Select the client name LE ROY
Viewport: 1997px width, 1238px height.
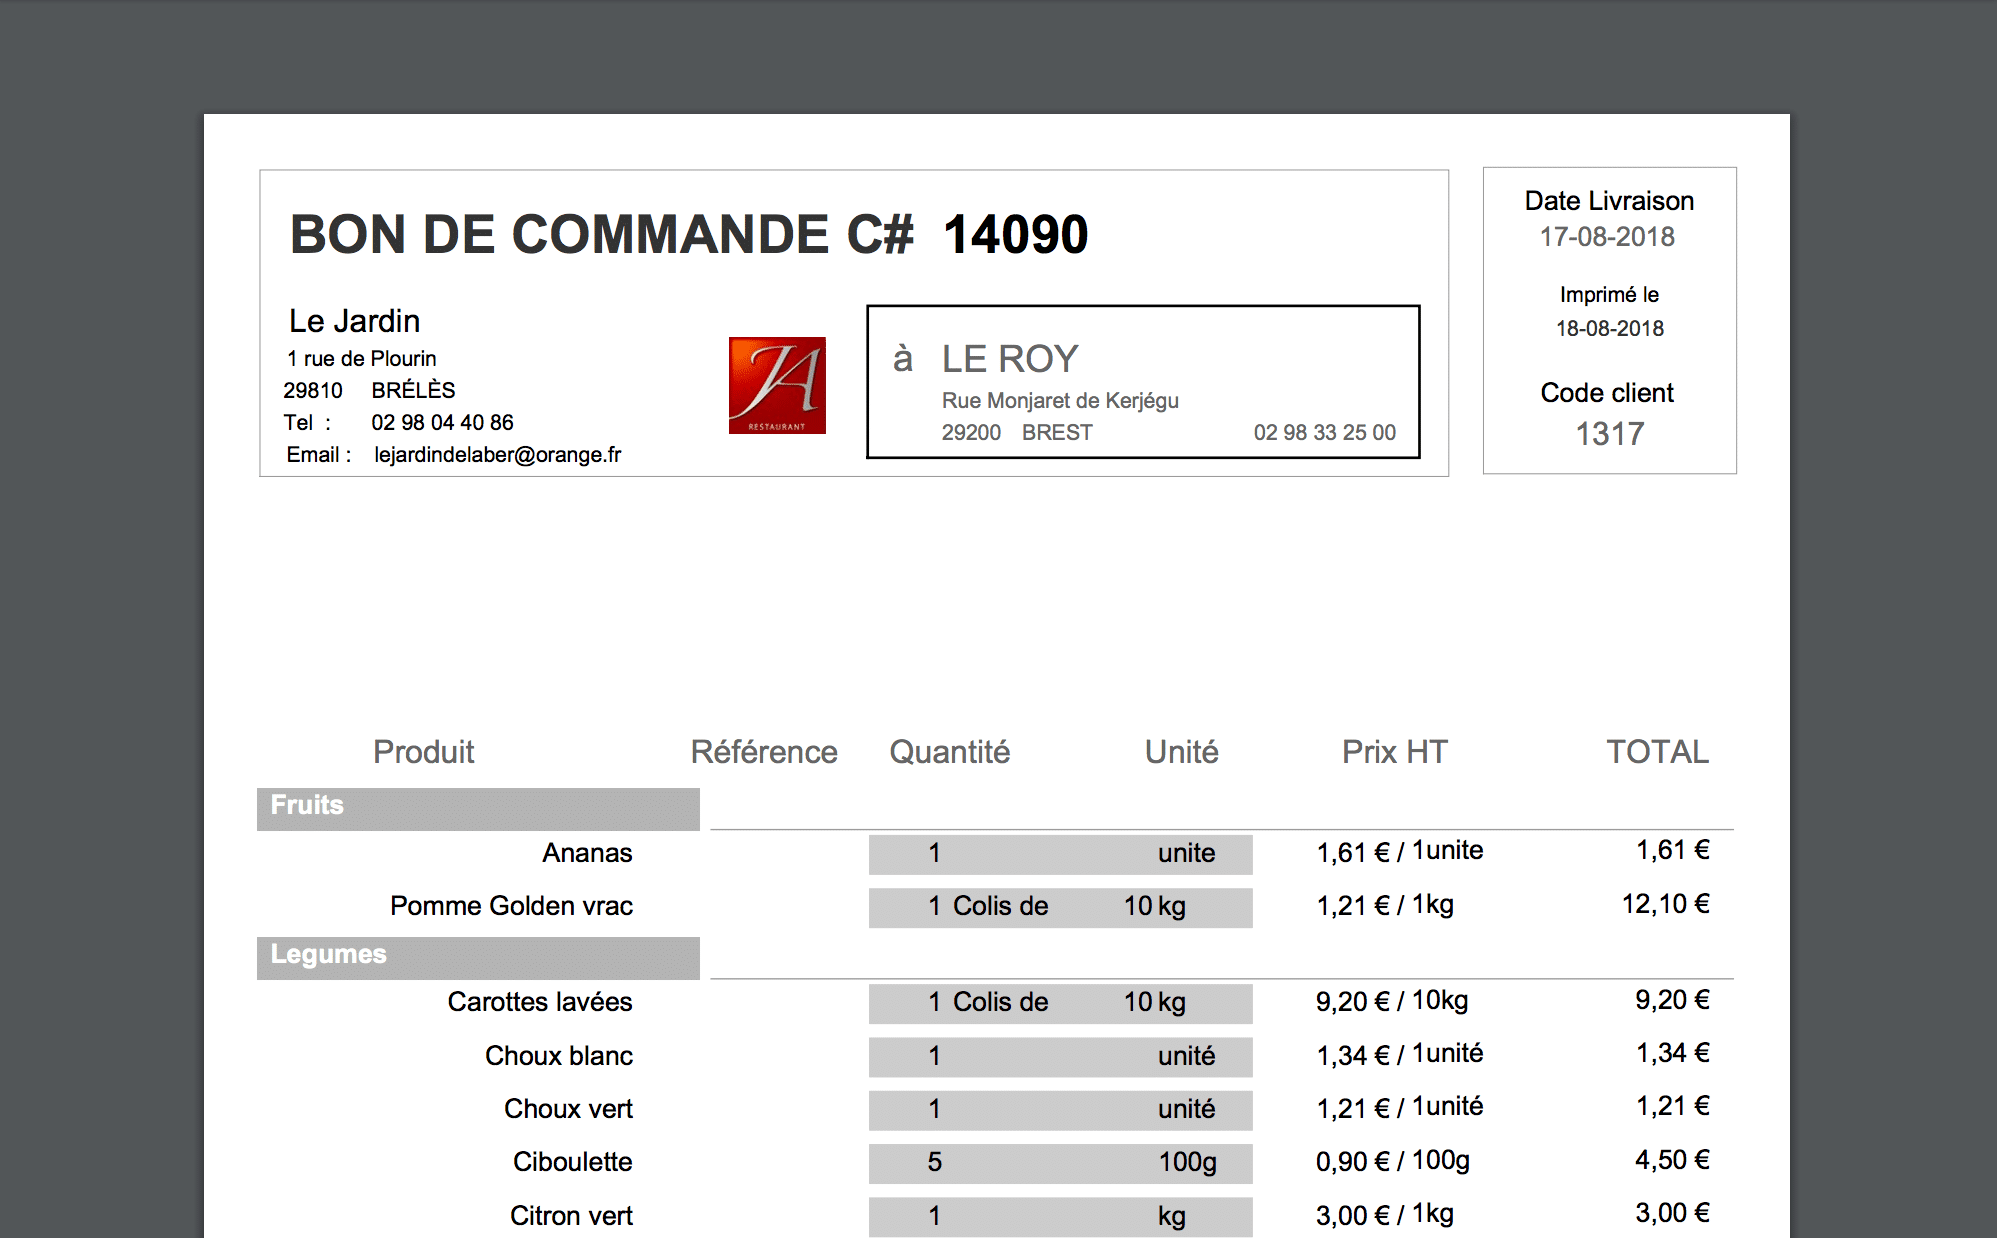point(1010,358)
